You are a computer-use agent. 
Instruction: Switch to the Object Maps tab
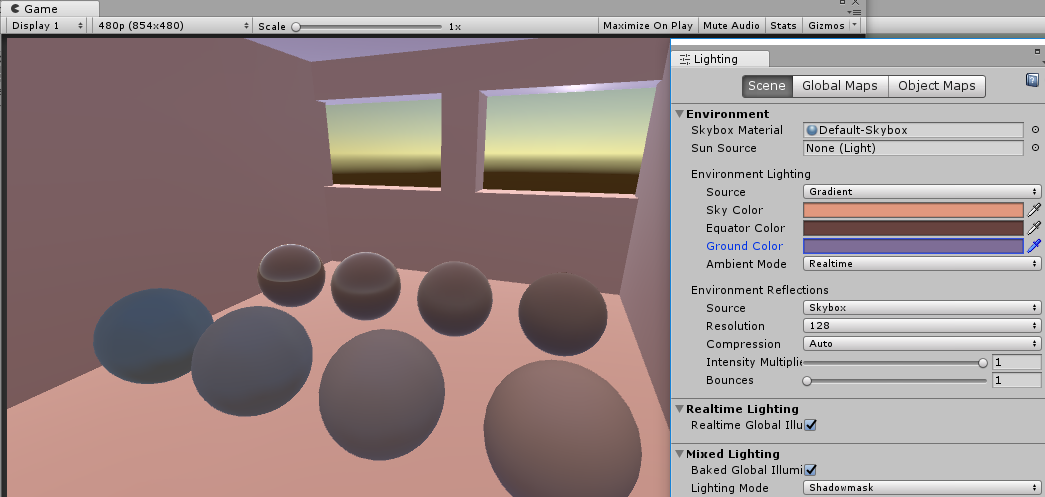[936, 86]
